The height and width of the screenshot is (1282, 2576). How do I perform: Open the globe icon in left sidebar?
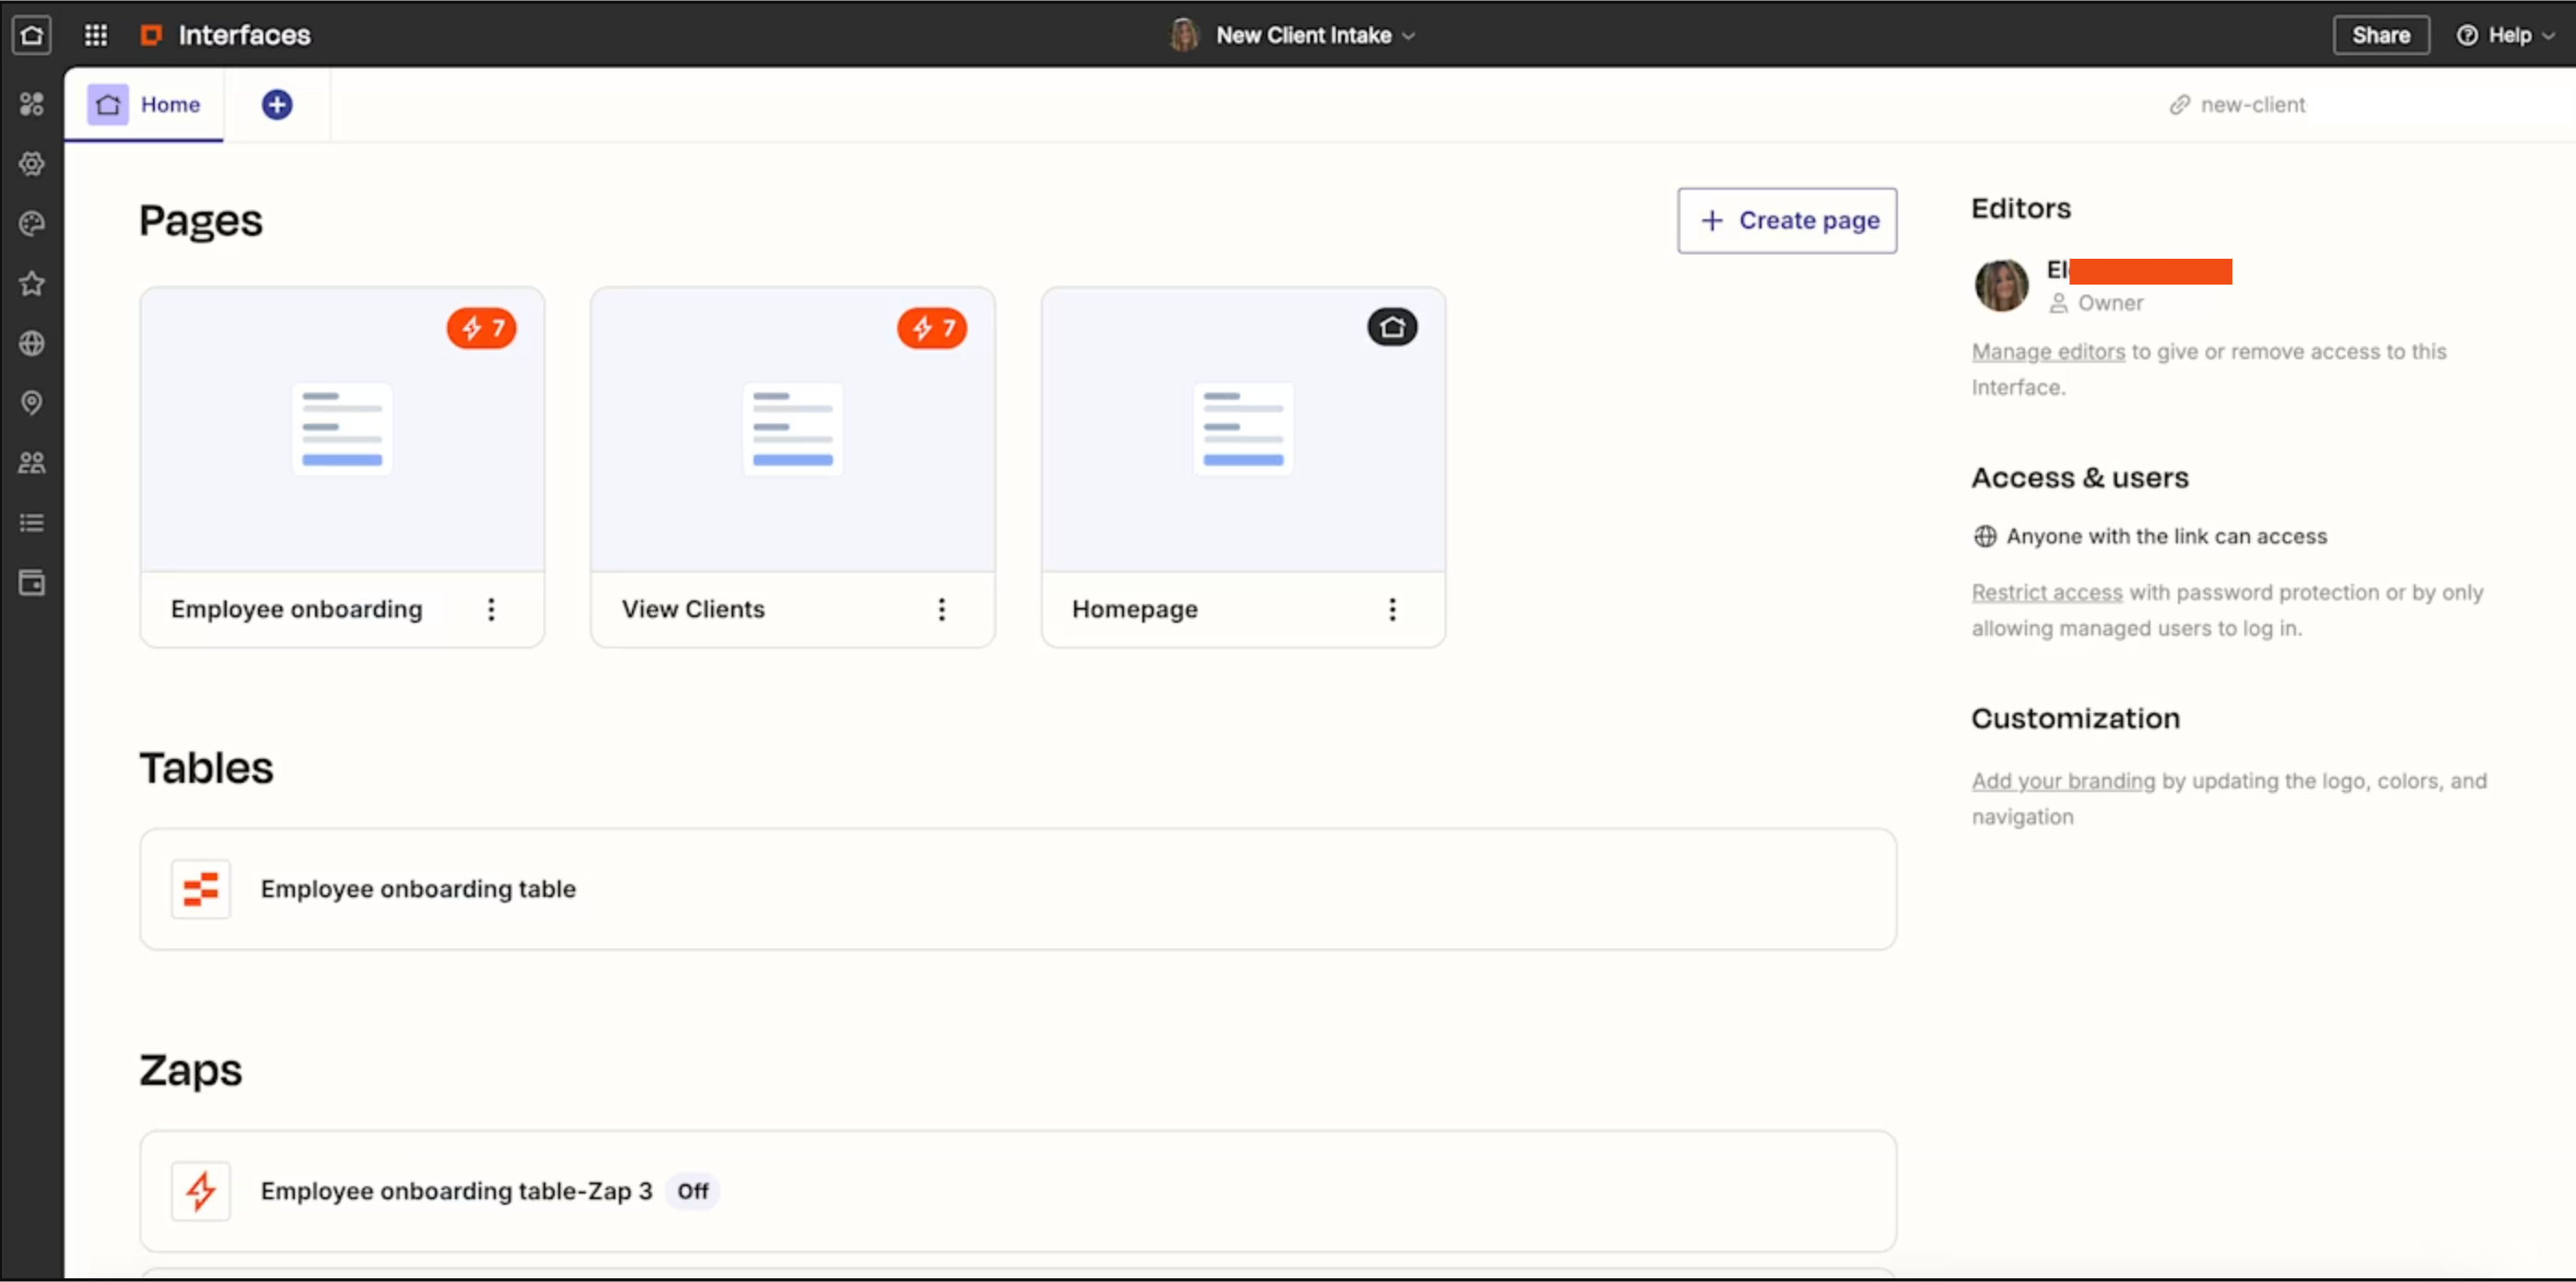point(32,344)
